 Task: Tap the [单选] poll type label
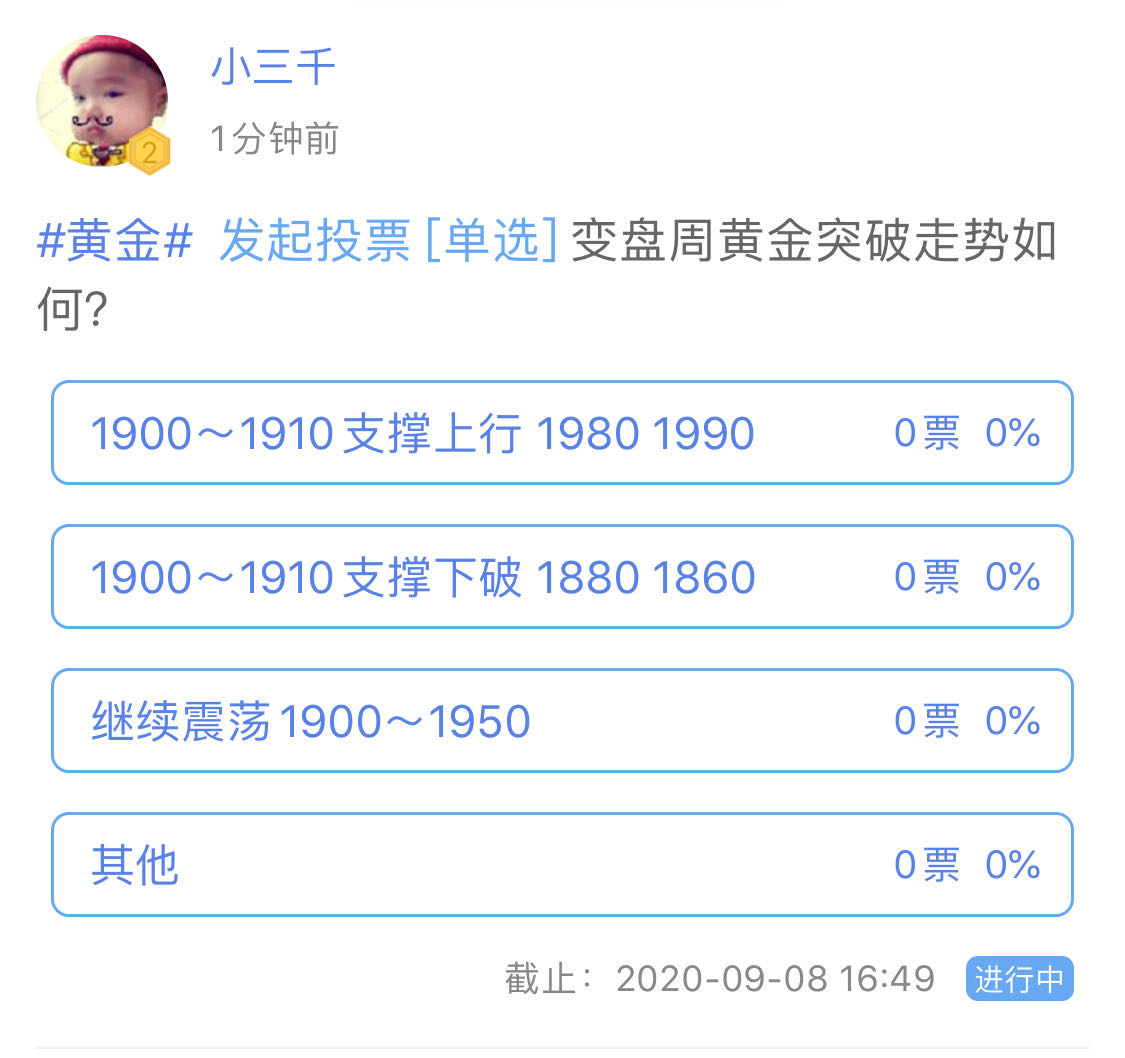[491, 240]
